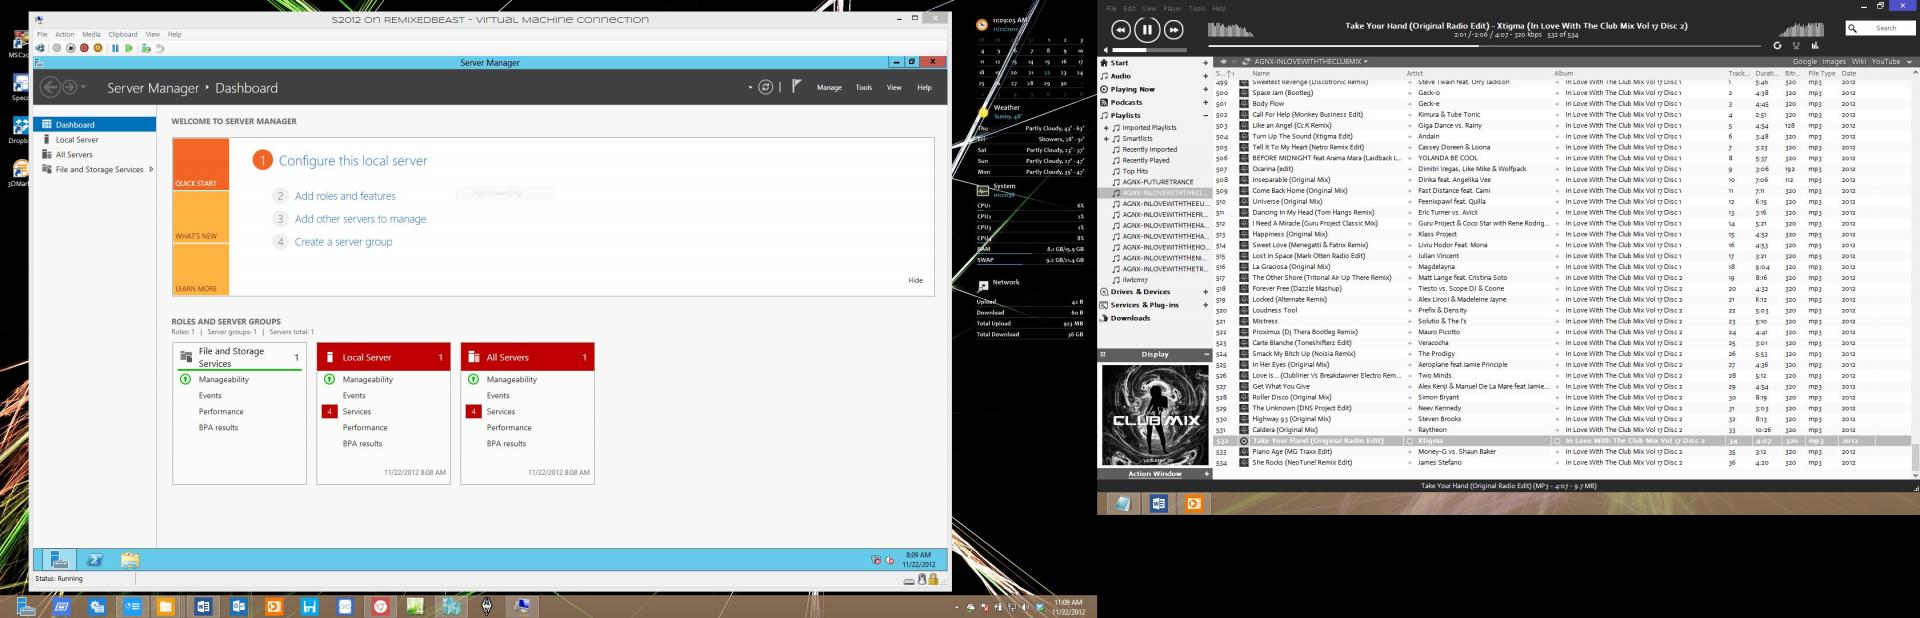
Task: Click the repeat icon in the player
Action: pos(1777,45)
